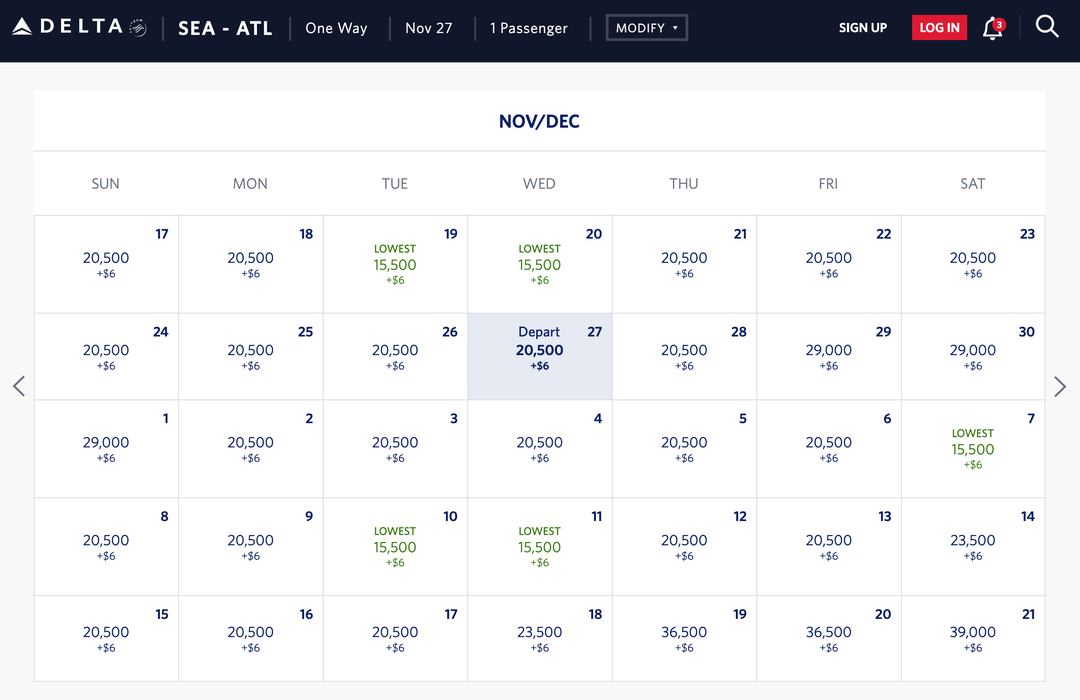Click the SEA - ATL route label
The height and width of the screenshot is (700, 1080).
(225, 28)
